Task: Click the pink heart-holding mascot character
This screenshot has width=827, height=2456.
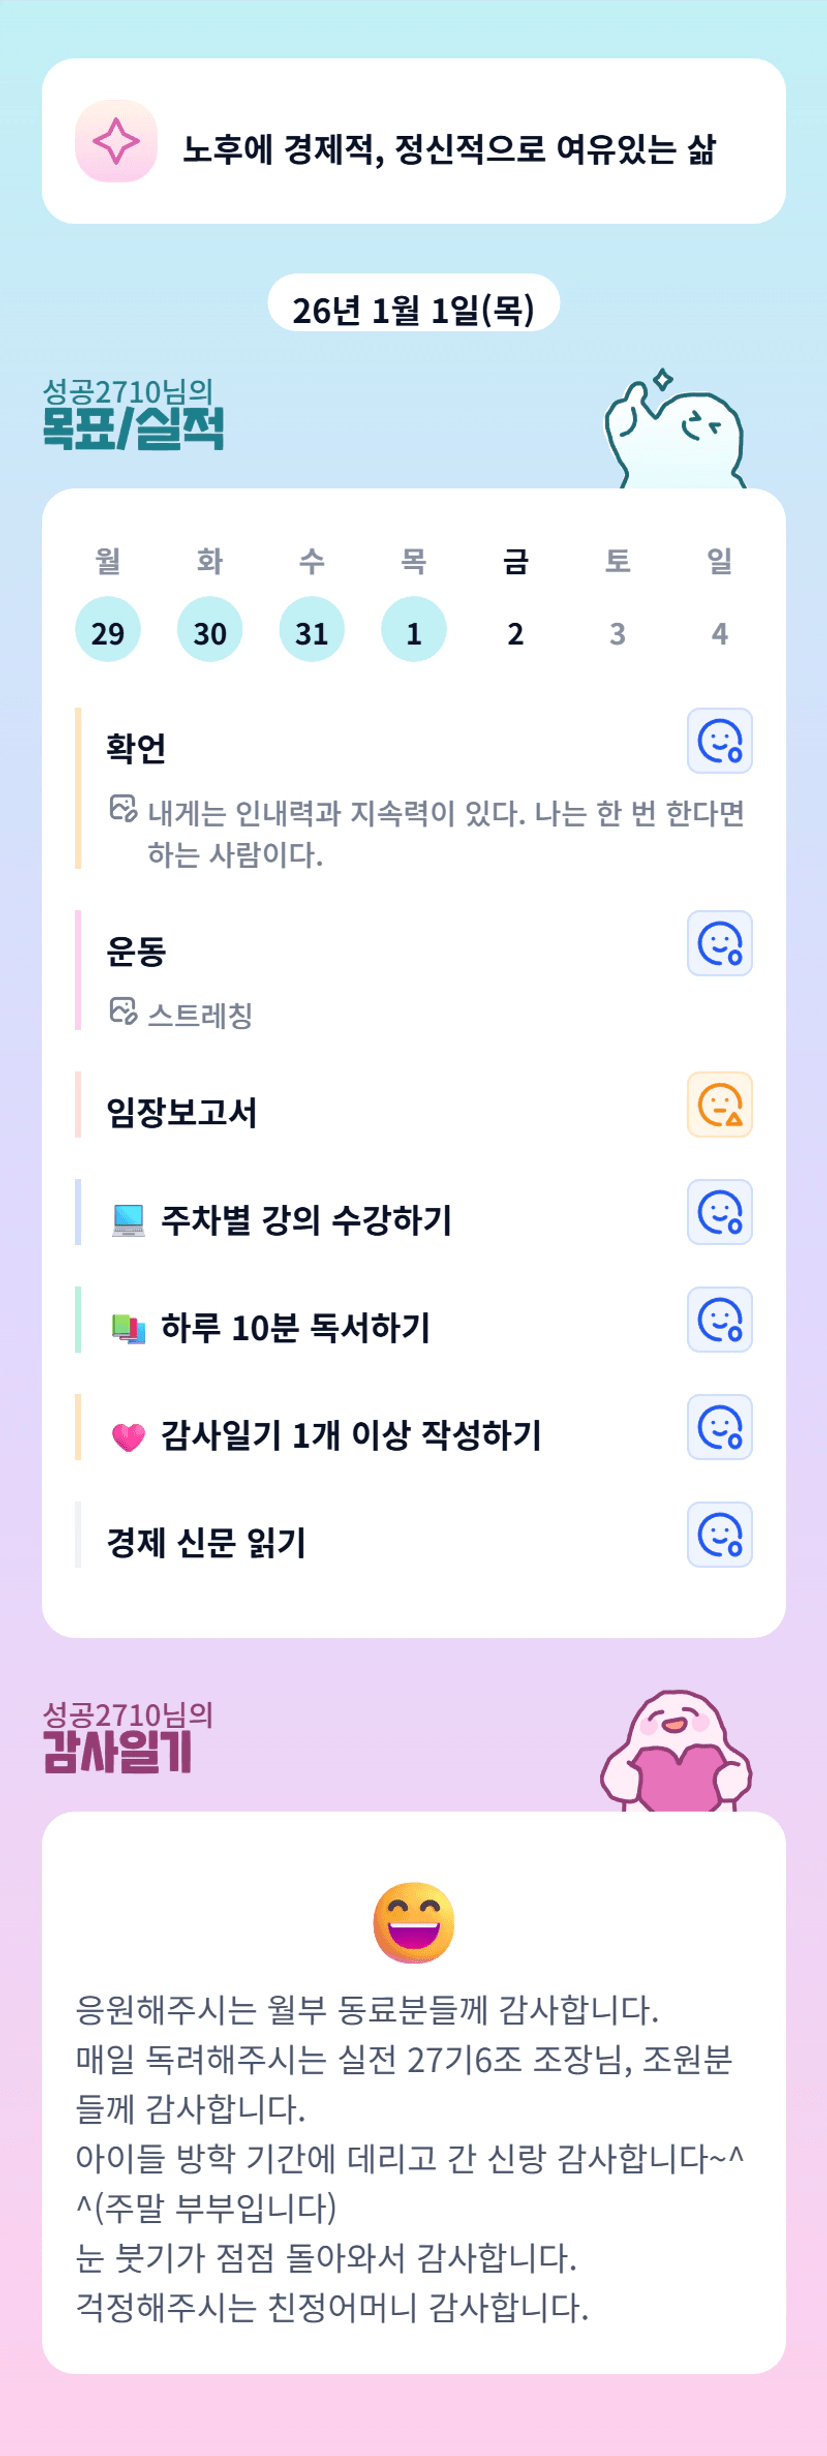Action: [676, 1752]
